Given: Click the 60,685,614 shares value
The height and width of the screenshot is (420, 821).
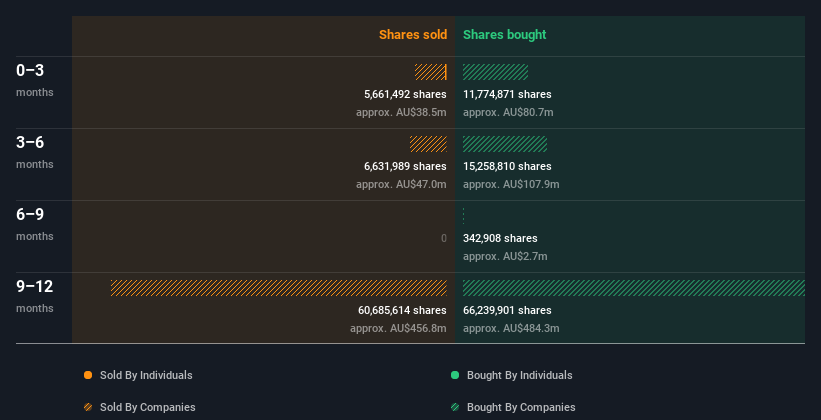Looking at the screenshot, I should point(402,310).
